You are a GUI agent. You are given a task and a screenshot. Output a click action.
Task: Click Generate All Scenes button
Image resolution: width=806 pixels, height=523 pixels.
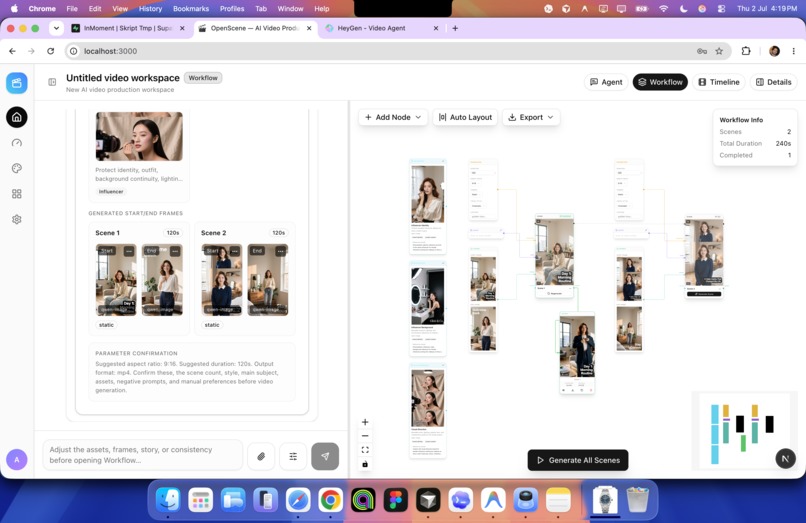tap(578, 460)
